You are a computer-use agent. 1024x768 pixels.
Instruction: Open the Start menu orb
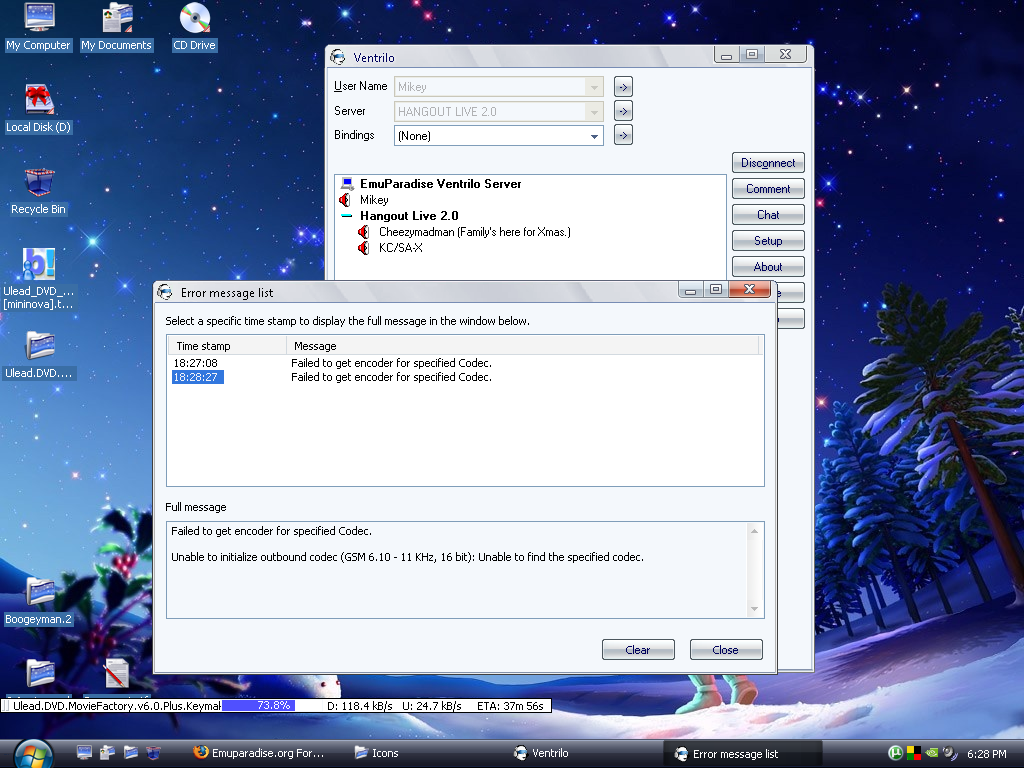tap(33, 754)
